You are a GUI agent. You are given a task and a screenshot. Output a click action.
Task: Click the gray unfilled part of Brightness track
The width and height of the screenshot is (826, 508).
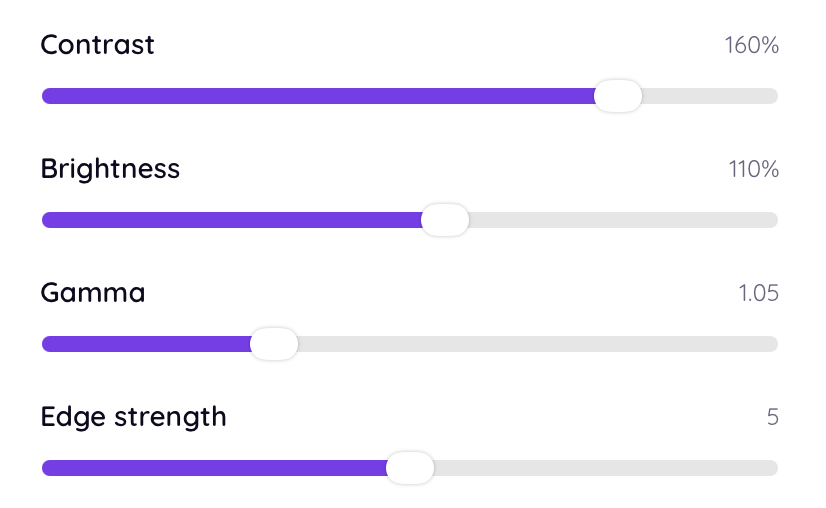[623, 220]
